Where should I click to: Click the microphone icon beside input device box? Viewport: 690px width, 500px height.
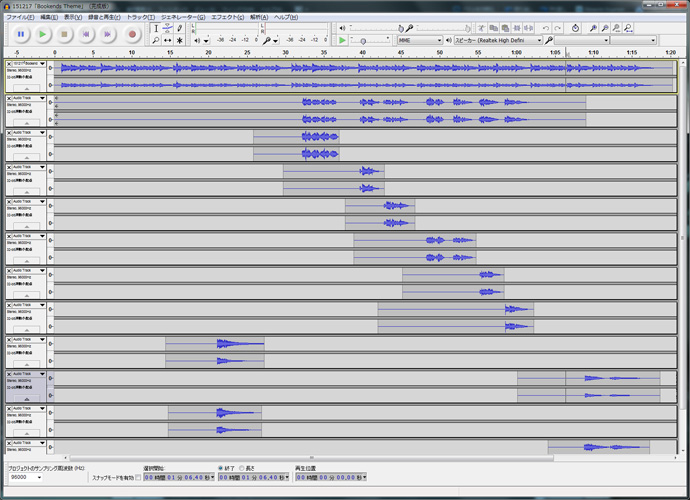(548, 40)
